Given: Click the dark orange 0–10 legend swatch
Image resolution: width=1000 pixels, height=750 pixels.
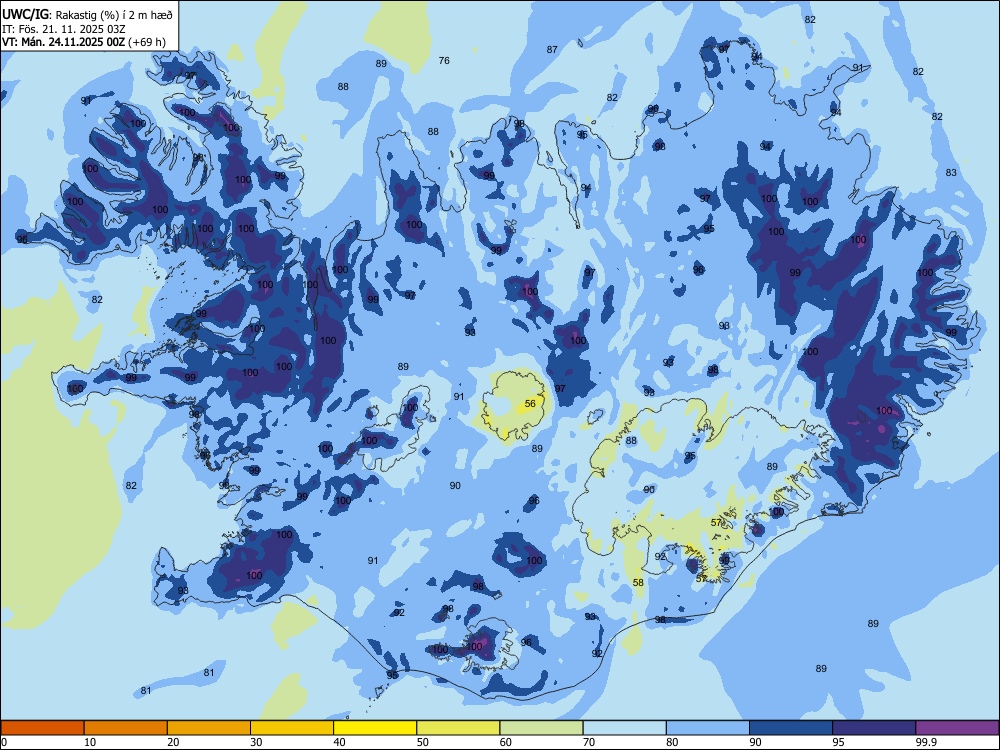Looking at the screenshot, I should pos(42,728).
